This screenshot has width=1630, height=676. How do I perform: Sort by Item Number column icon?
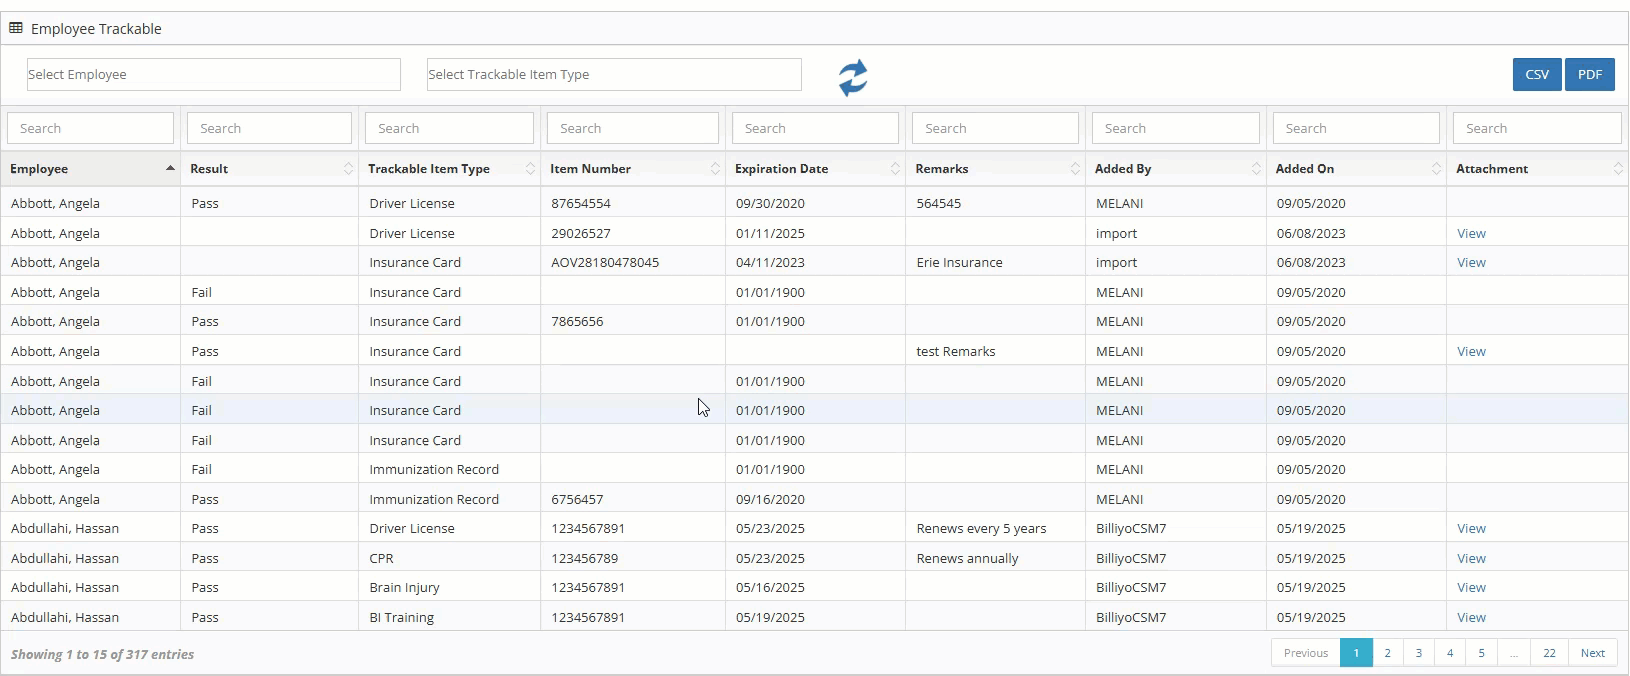[x=715, y=169]
